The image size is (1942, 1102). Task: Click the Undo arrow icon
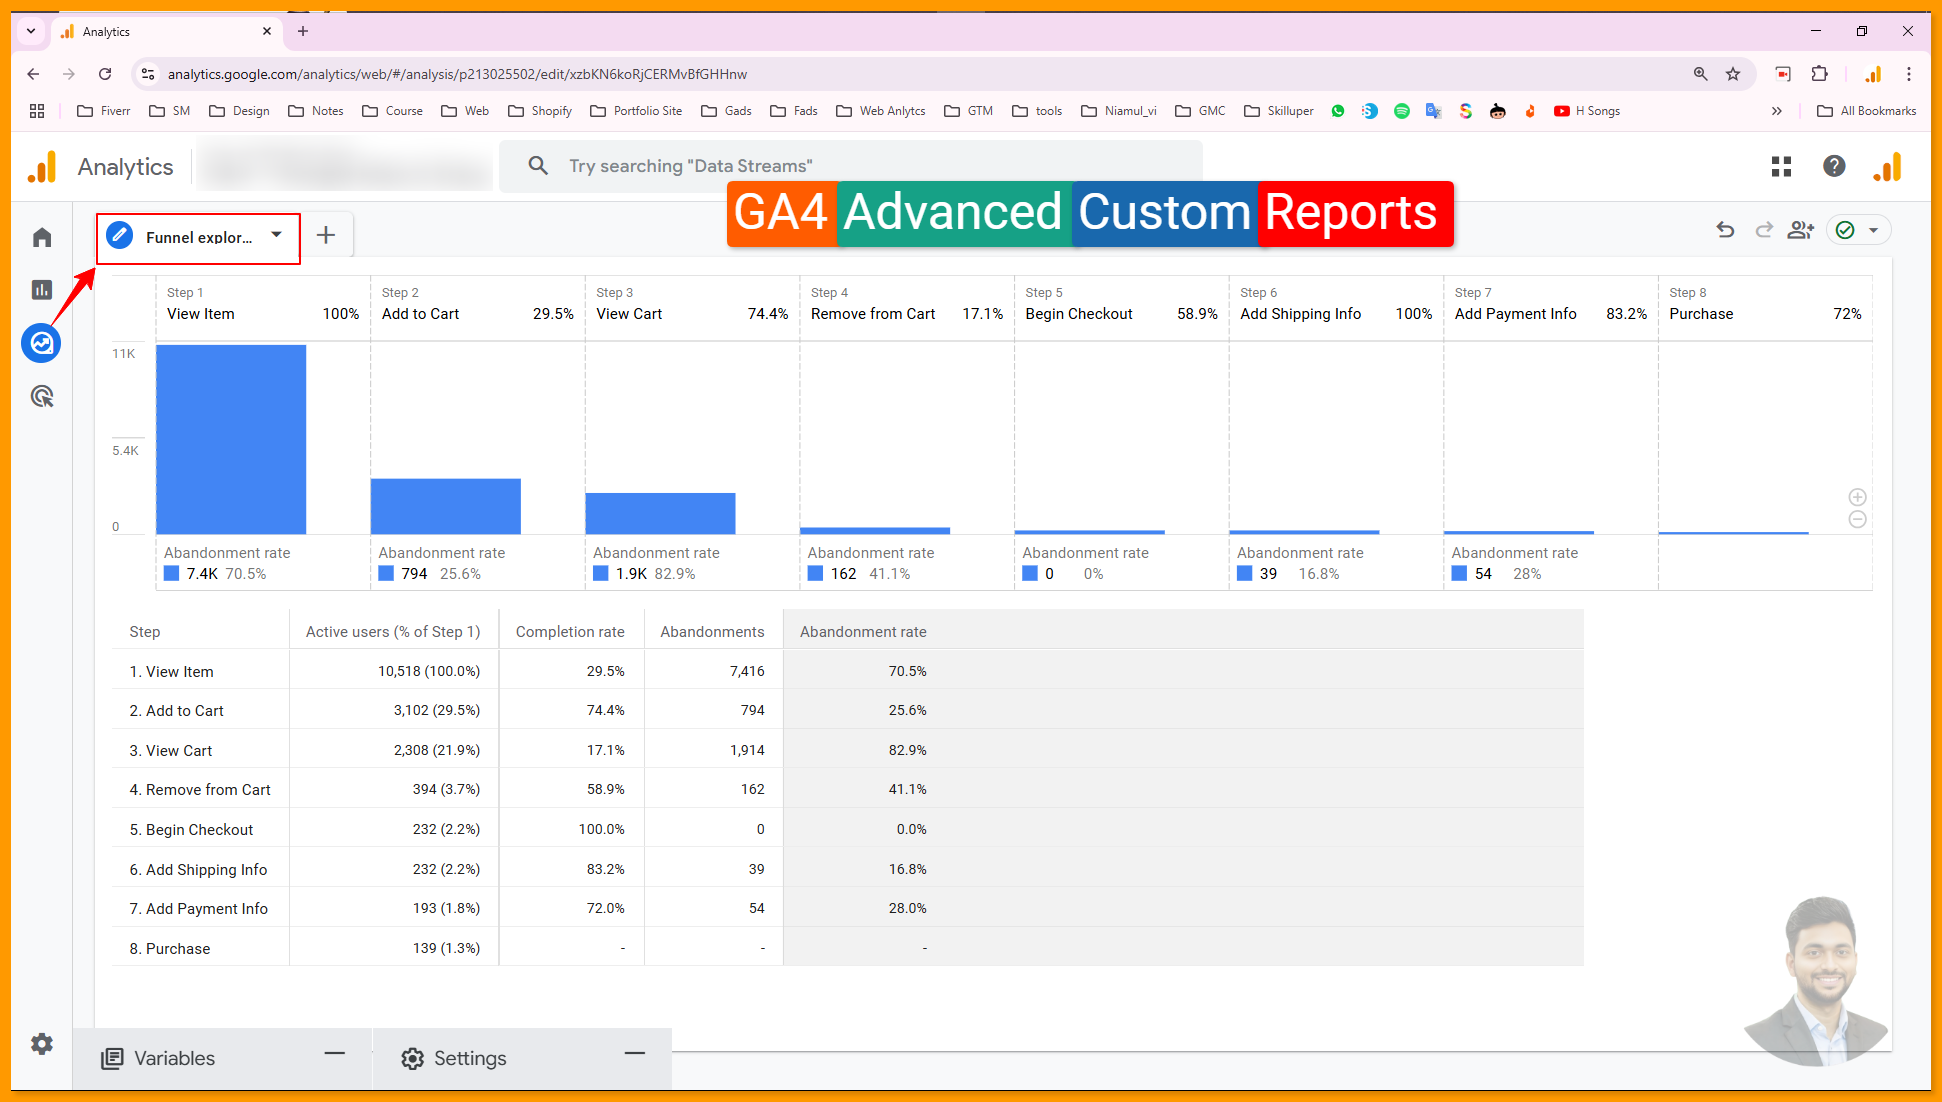coord(1725,230)
